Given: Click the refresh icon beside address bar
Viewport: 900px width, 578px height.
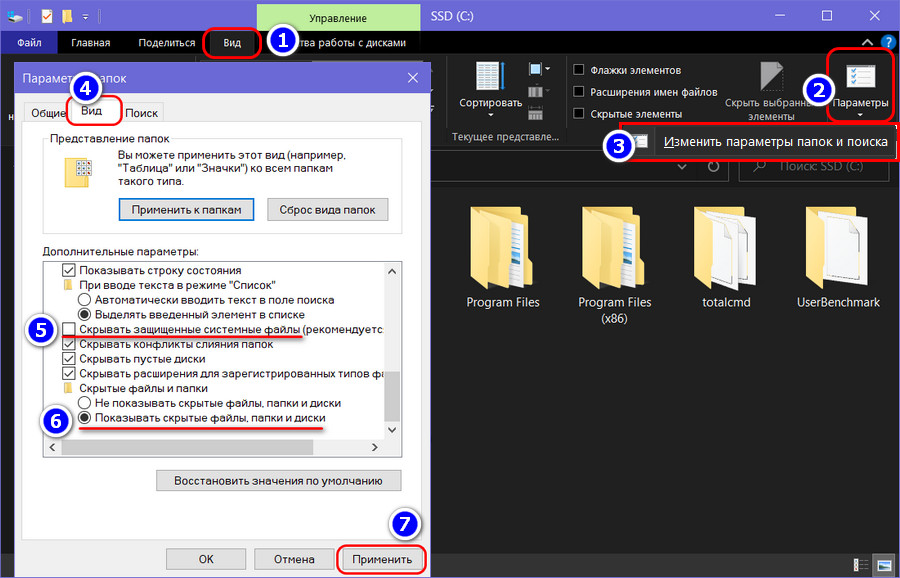Looking at the screenshot, I should tap(713, 167).
